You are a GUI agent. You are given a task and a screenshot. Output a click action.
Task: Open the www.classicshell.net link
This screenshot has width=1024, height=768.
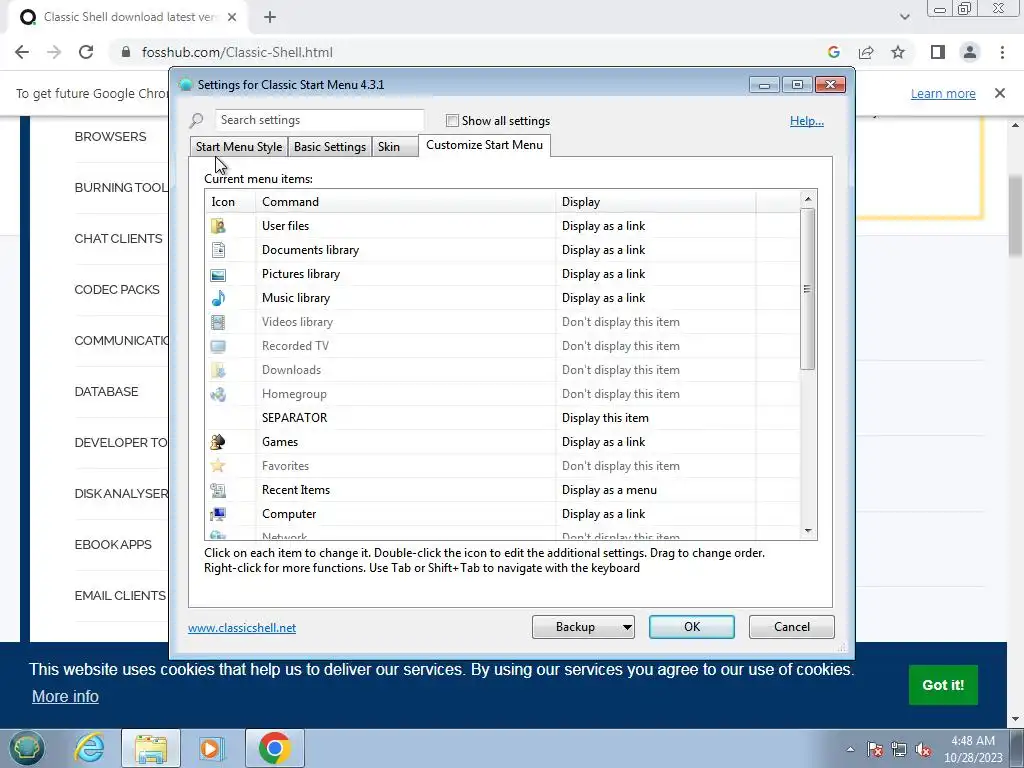click(242, 628)
